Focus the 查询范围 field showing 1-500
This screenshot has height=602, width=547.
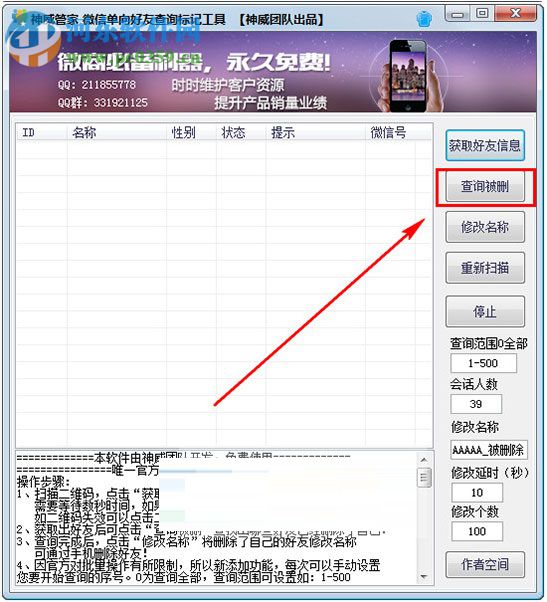[483, 363]
